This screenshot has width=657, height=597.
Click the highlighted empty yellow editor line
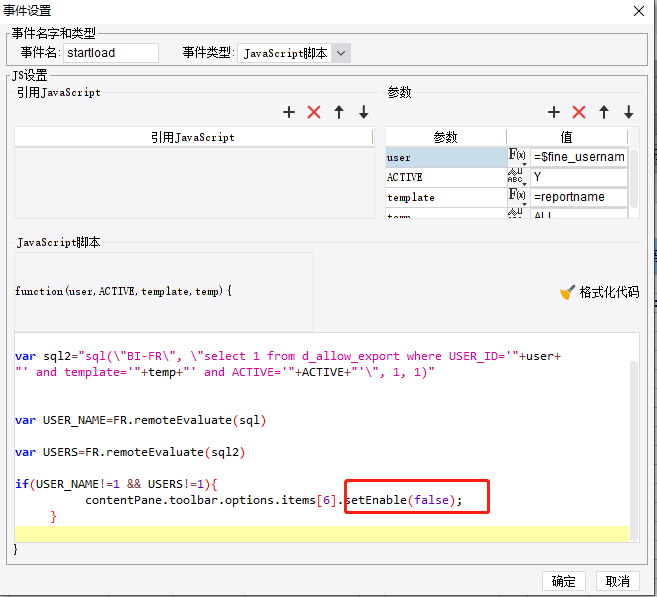point(322,534)
